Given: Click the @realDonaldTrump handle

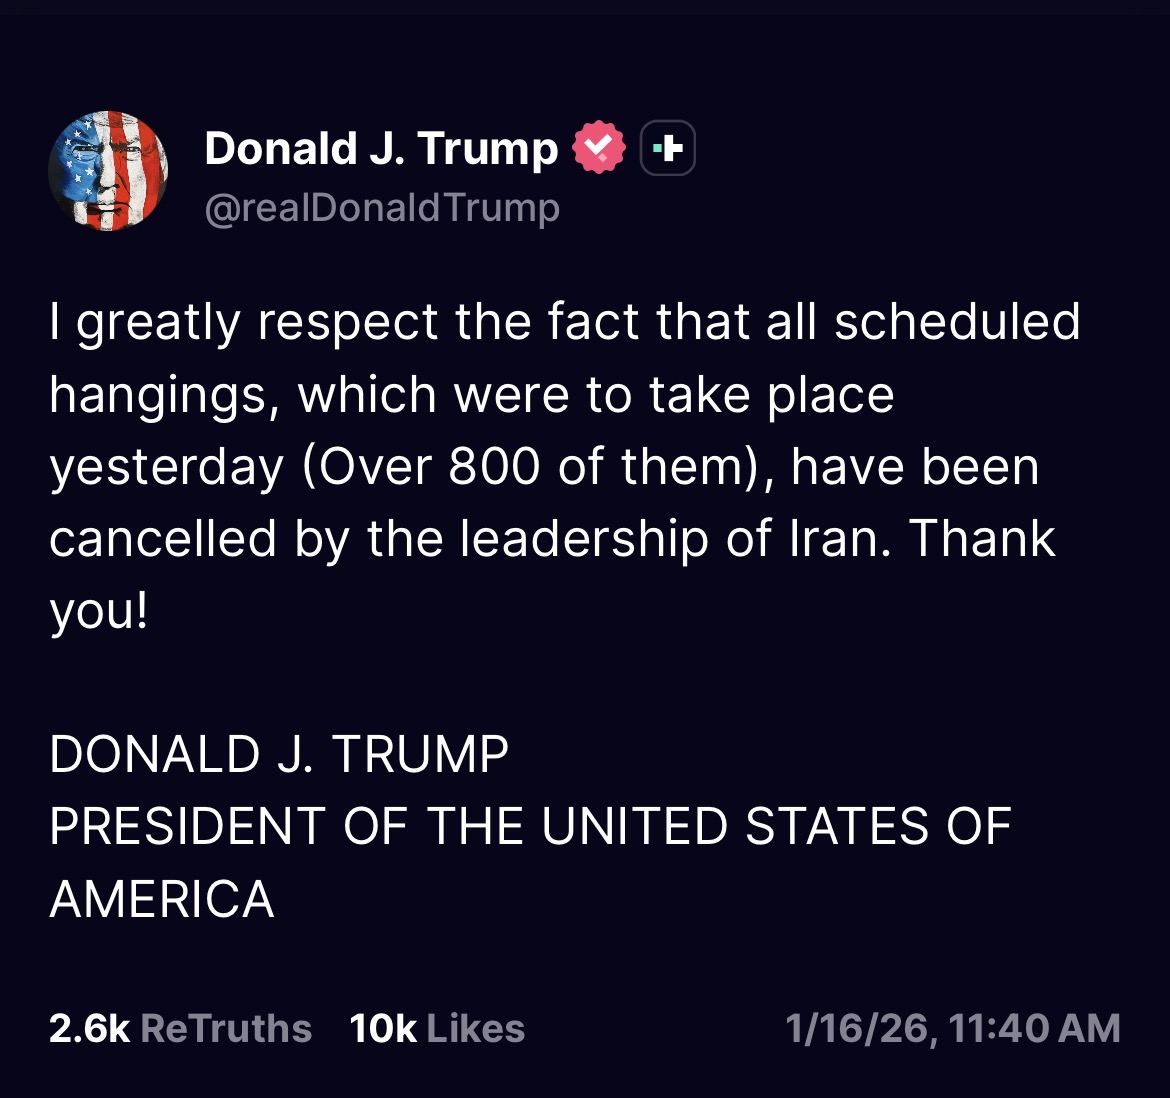Looking at the screenshot, I should [382, 208].
